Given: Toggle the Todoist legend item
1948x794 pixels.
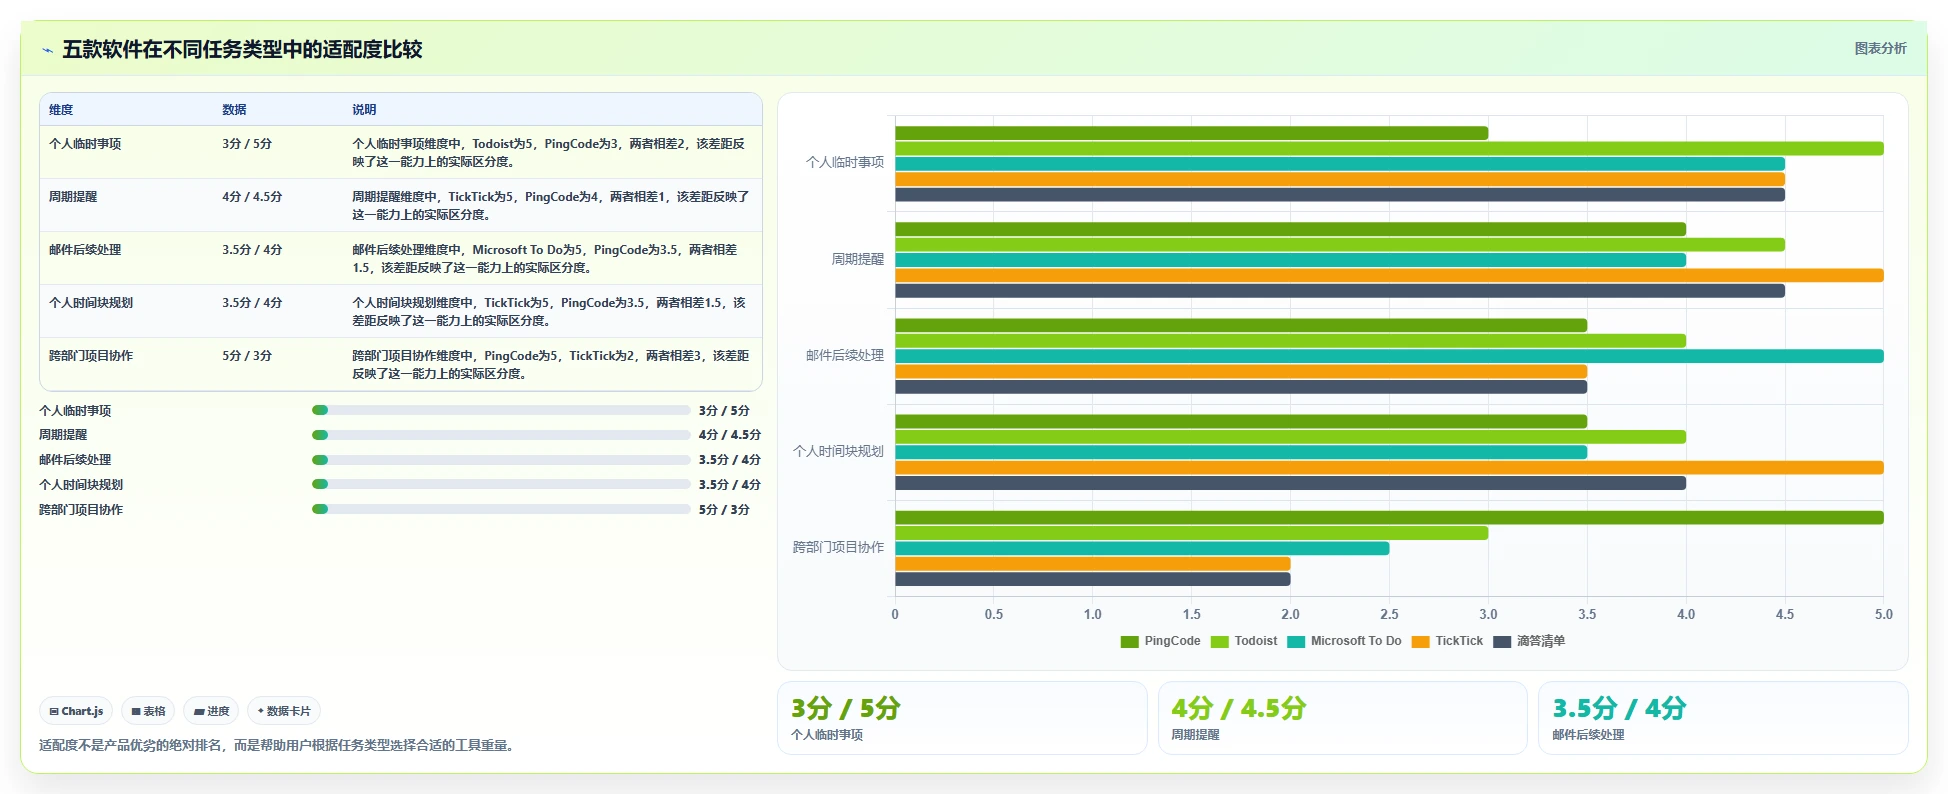Looking at the screenshot, I should (x=1244, y=641).
